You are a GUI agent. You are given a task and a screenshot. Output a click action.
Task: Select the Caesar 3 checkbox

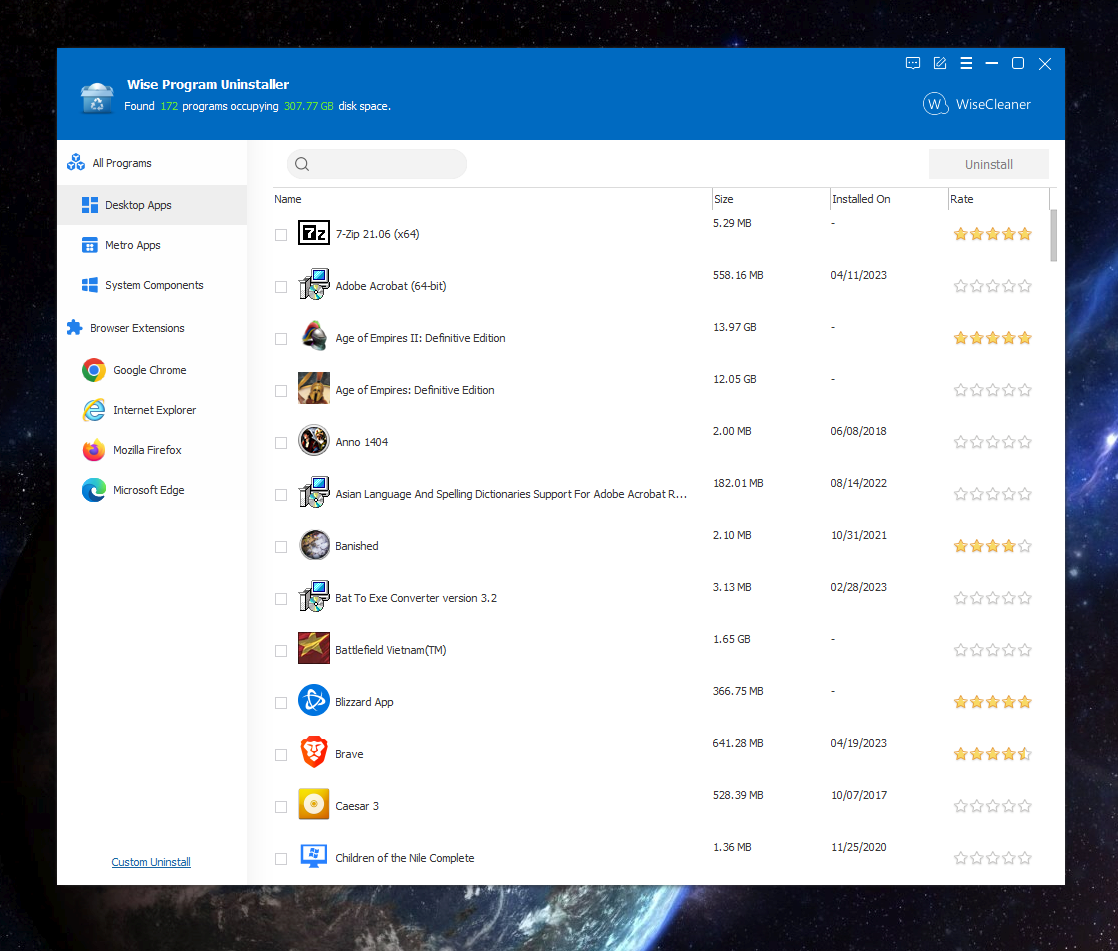[281, 807]
